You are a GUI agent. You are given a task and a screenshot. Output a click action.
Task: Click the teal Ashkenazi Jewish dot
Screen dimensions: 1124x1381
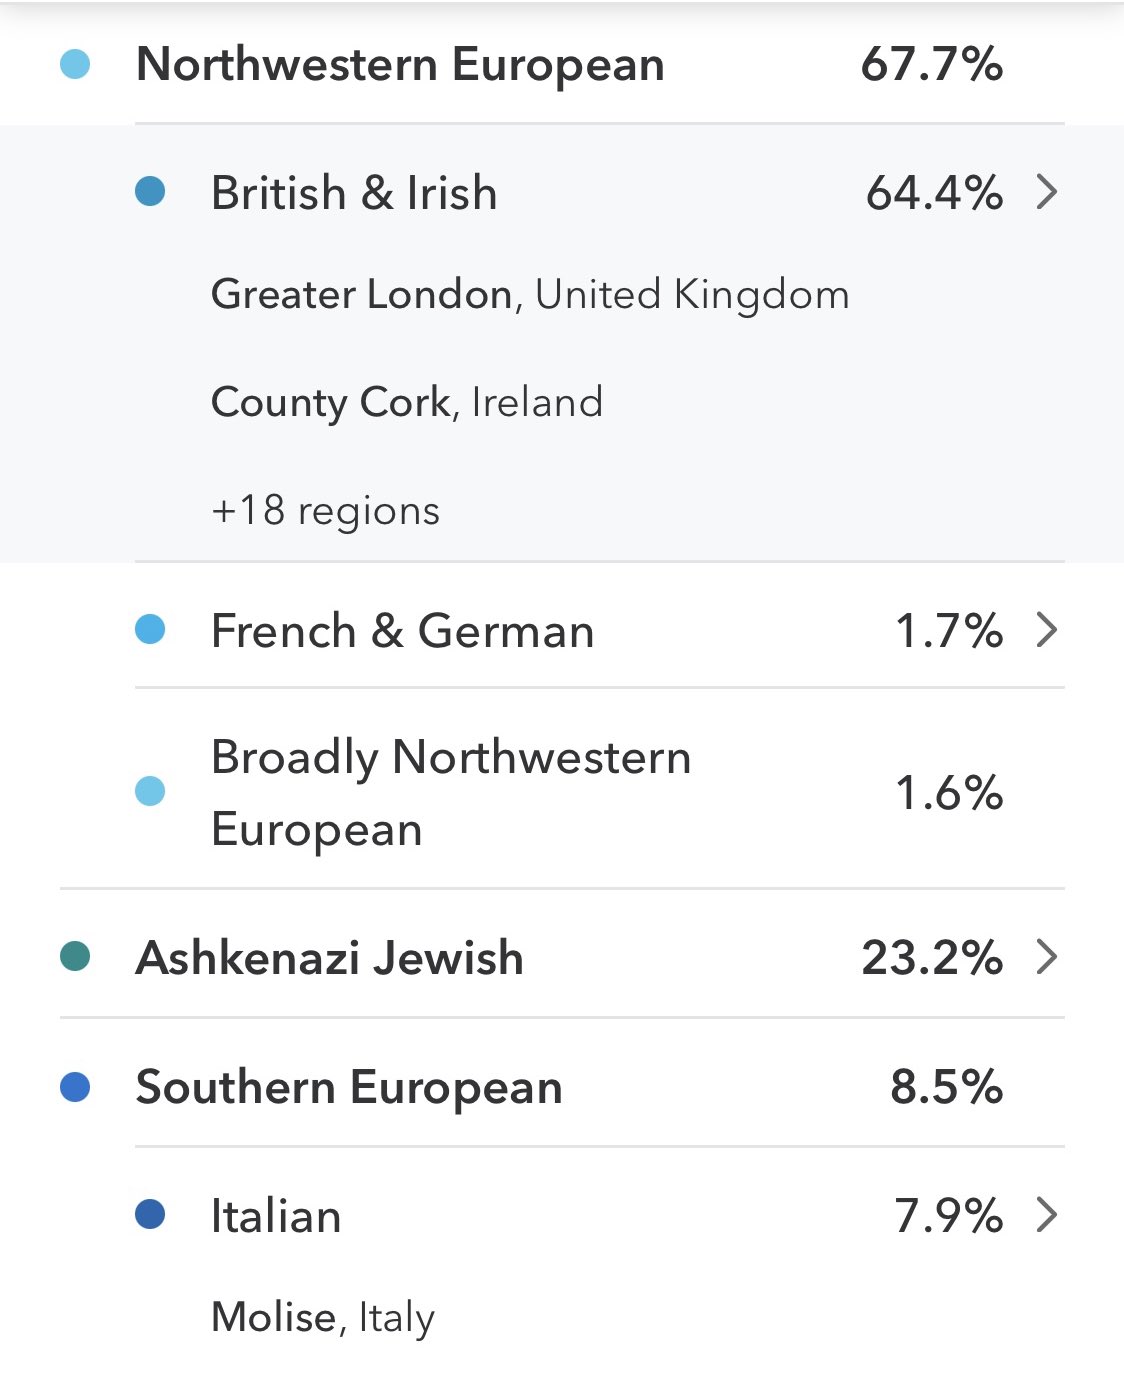coord(75,957)
